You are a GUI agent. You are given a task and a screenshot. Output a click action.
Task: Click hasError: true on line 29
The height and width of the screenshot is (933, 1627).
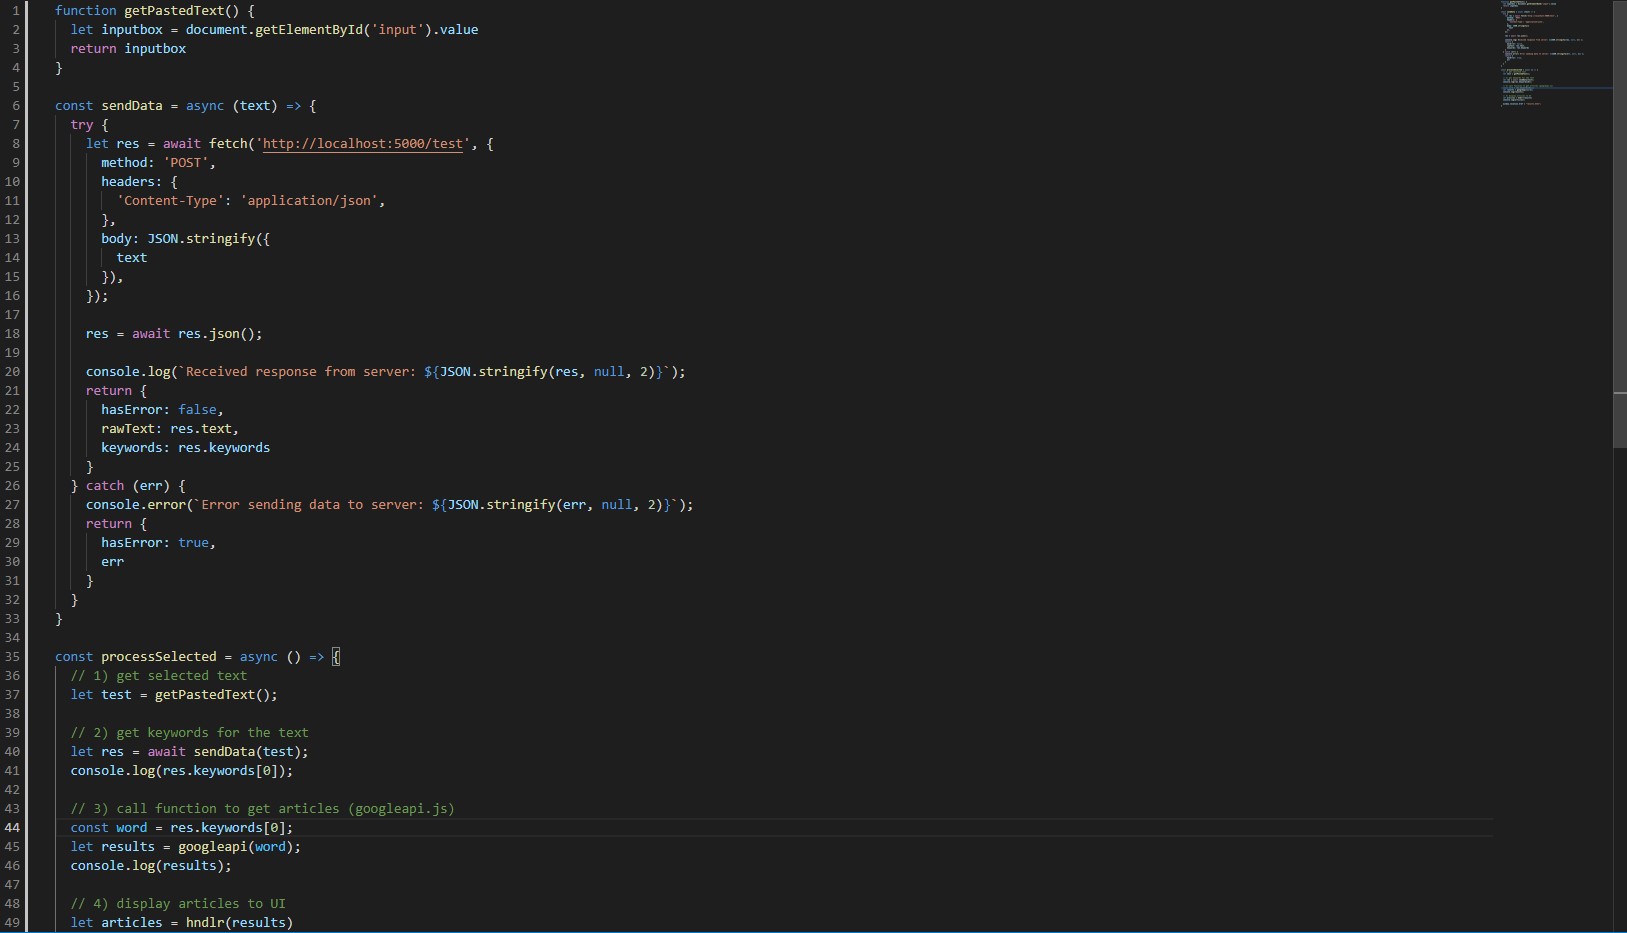[x=155, y=543]
